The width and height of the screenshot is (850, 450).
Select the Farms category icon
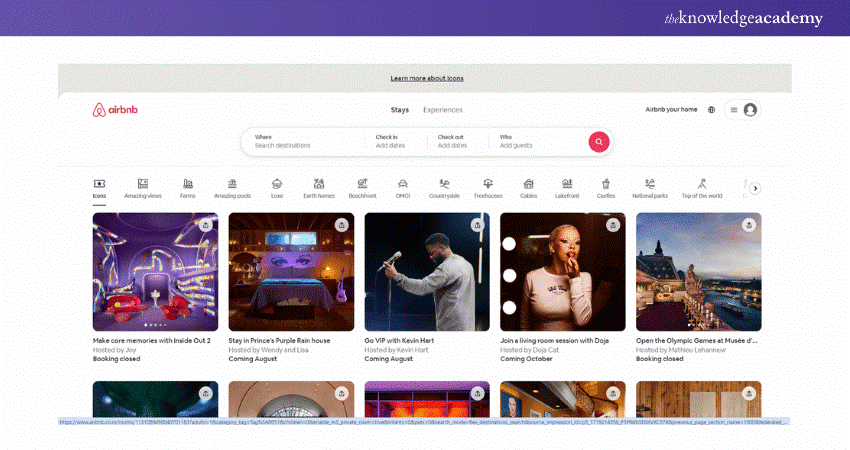(x=187, y=188)
